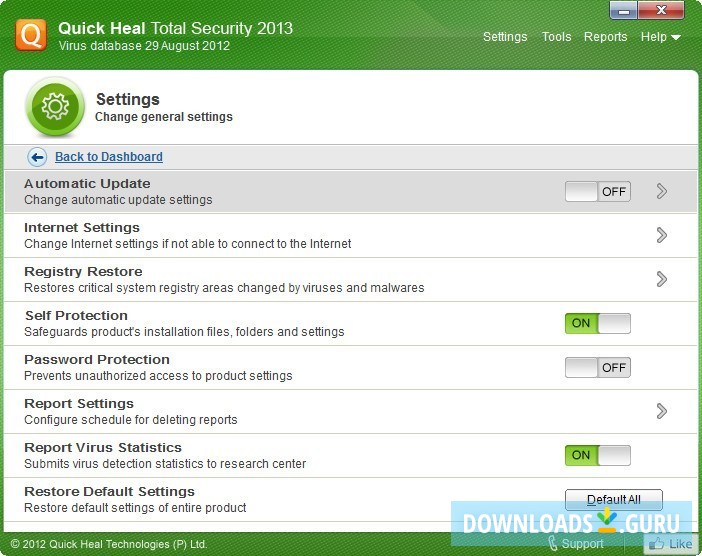The width and height of the screenshot is (702, 556).
Task: Enable the Password Protection switch
Action: tap(598, 368)
